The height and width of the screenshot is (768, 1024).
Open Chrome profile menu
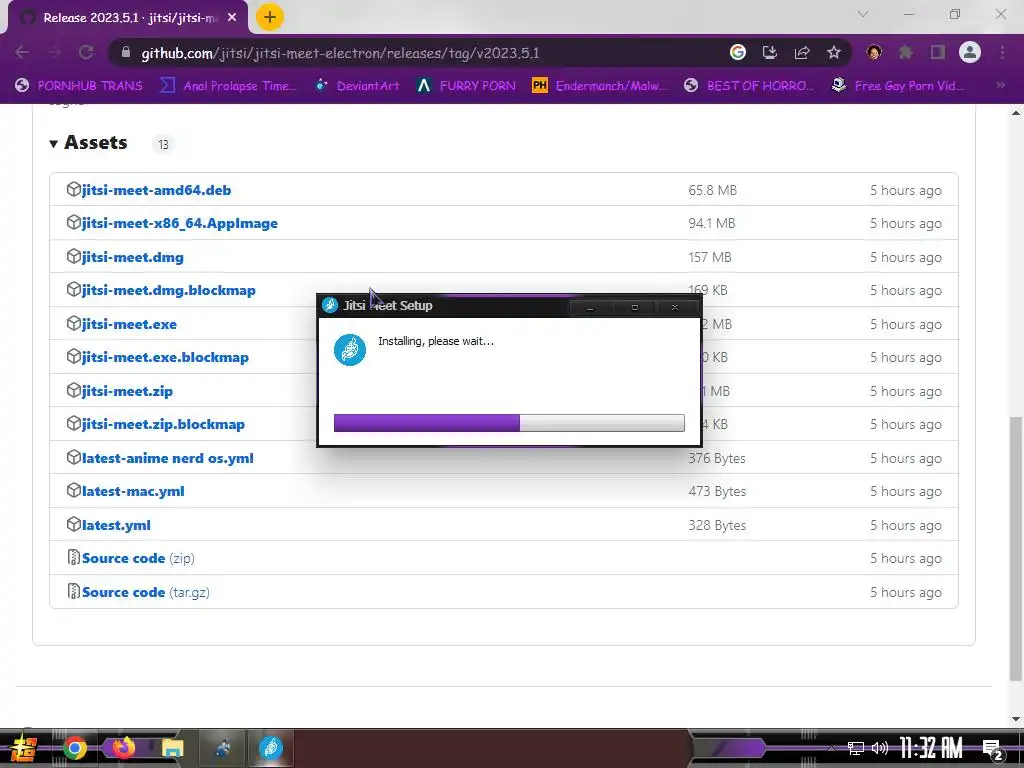pyautogui.click(x=970, y=52)
